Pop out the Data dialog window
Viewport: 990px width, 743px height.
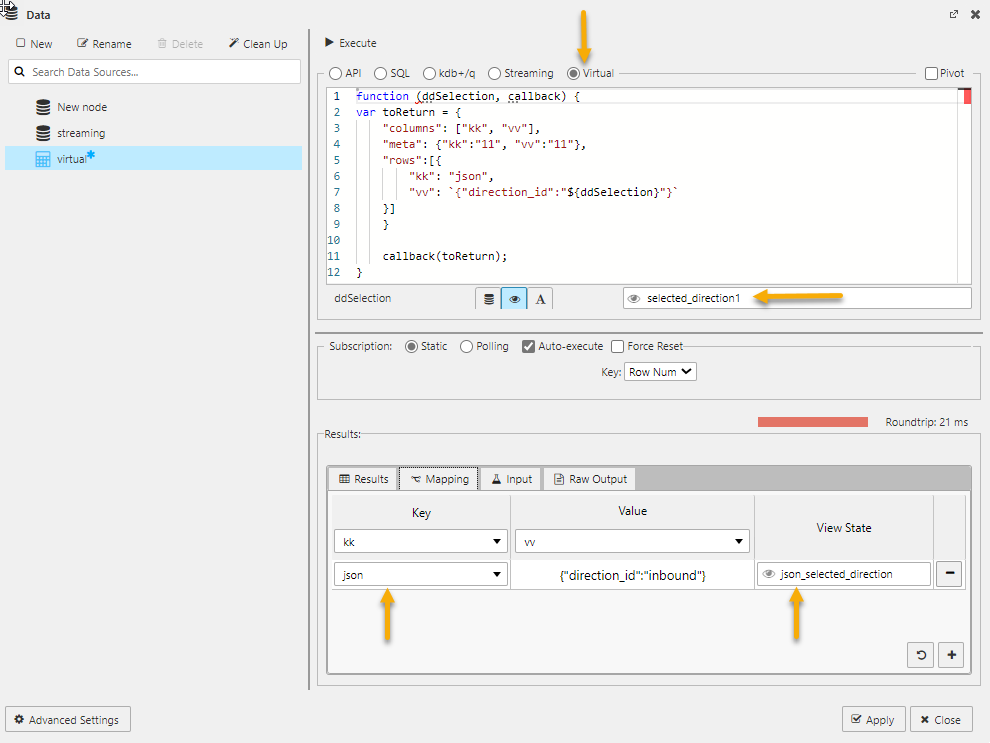953,15
